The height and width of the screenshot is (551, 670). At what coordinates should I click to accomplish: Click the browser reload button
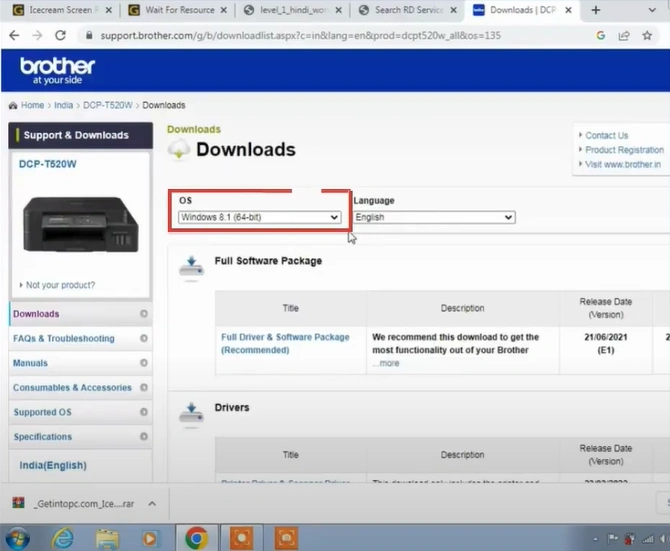point(63,35)
